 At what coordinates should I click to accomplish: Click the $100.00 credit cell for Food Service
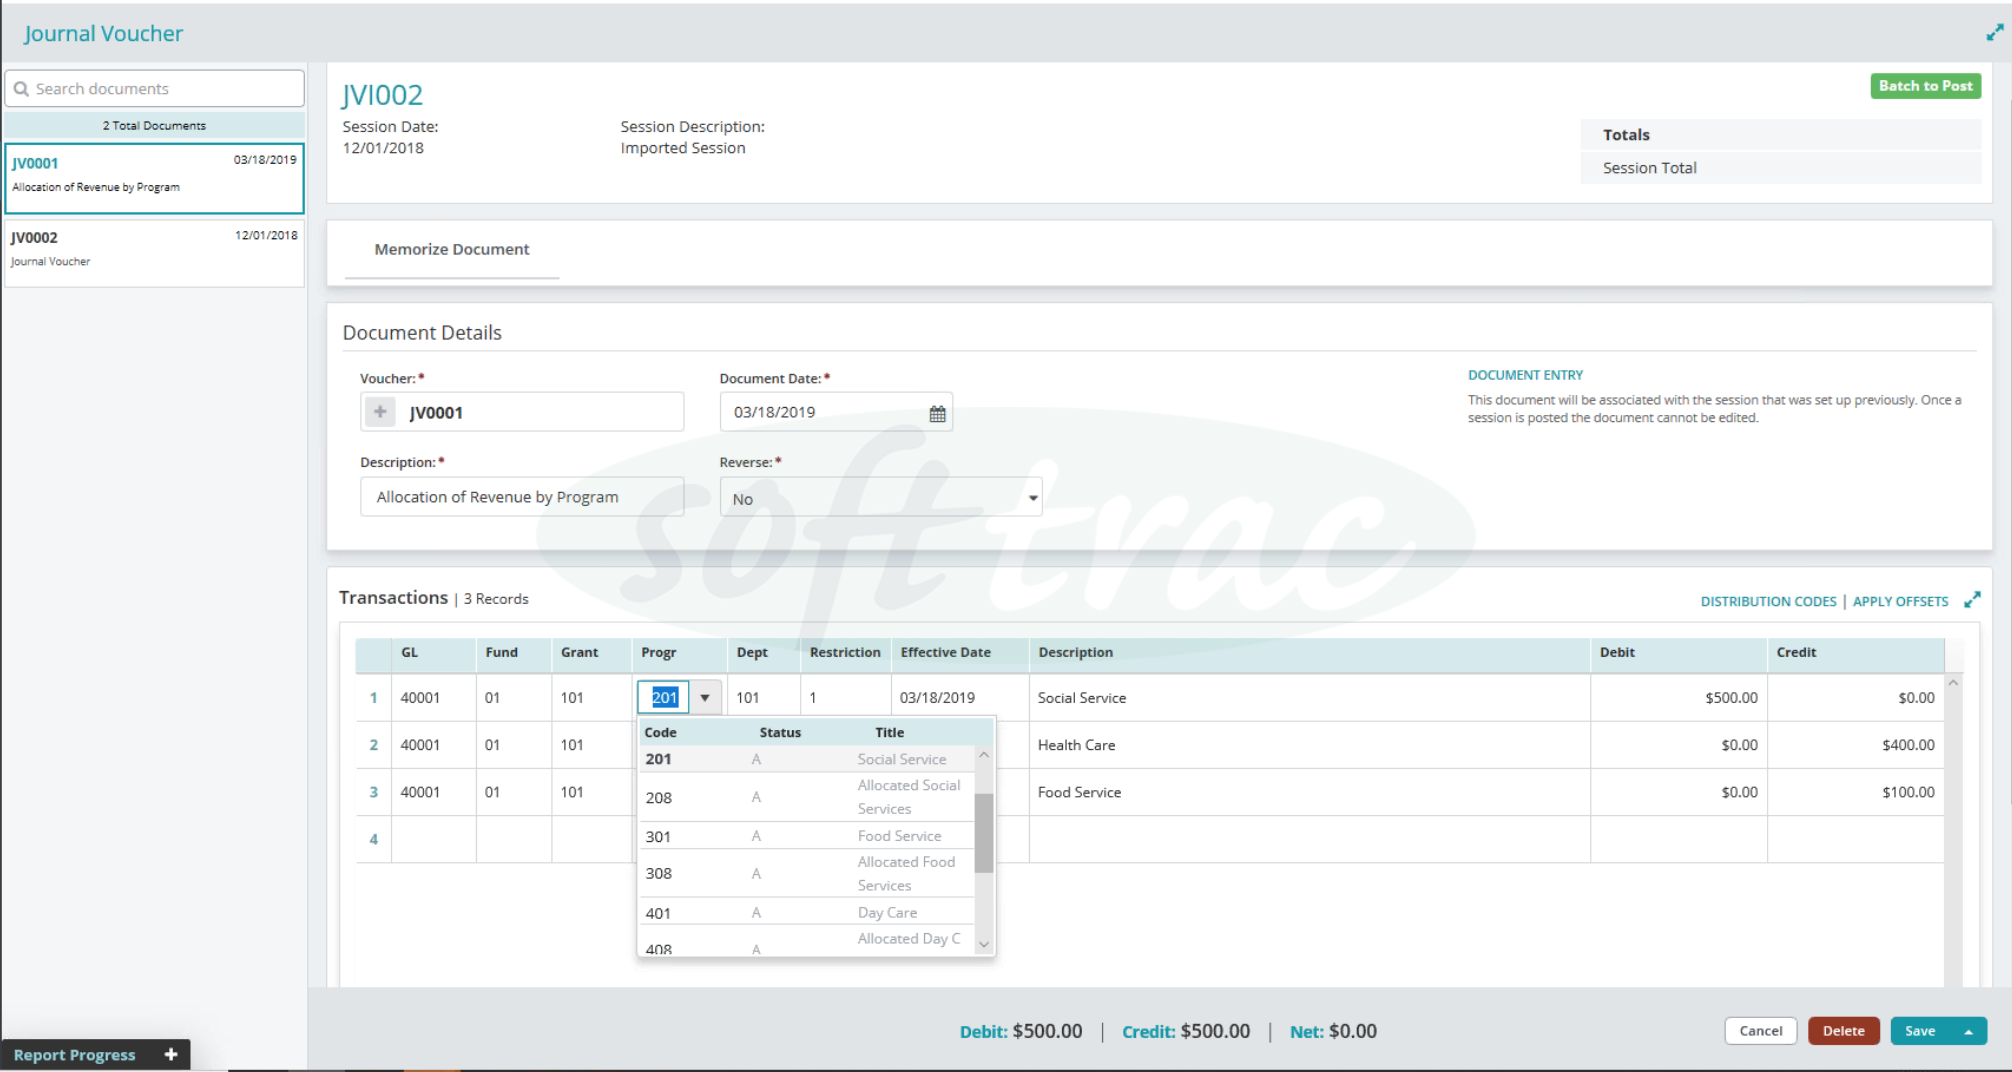1855,792
